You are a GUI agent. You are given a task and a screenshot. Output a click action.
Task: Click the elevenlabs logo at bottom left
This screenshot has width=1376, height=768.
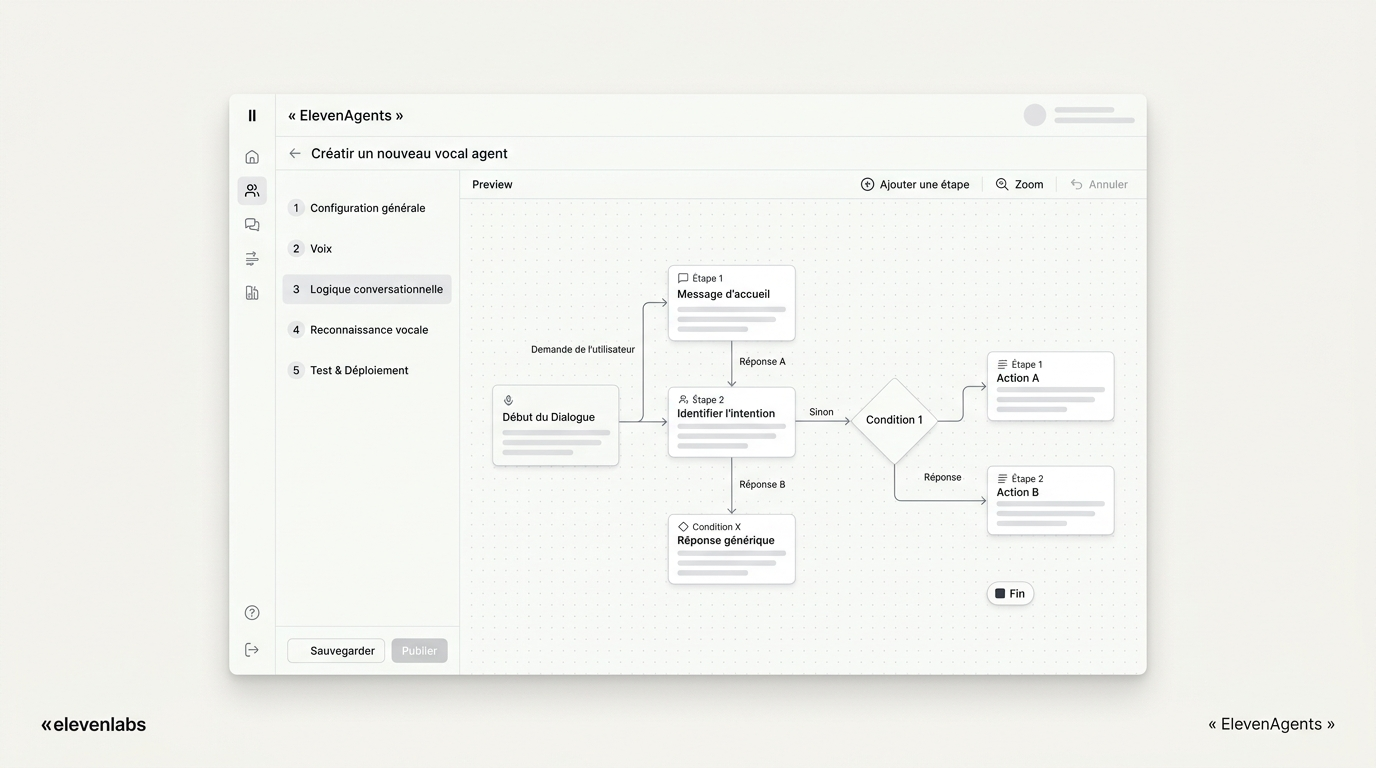(93, 725)
